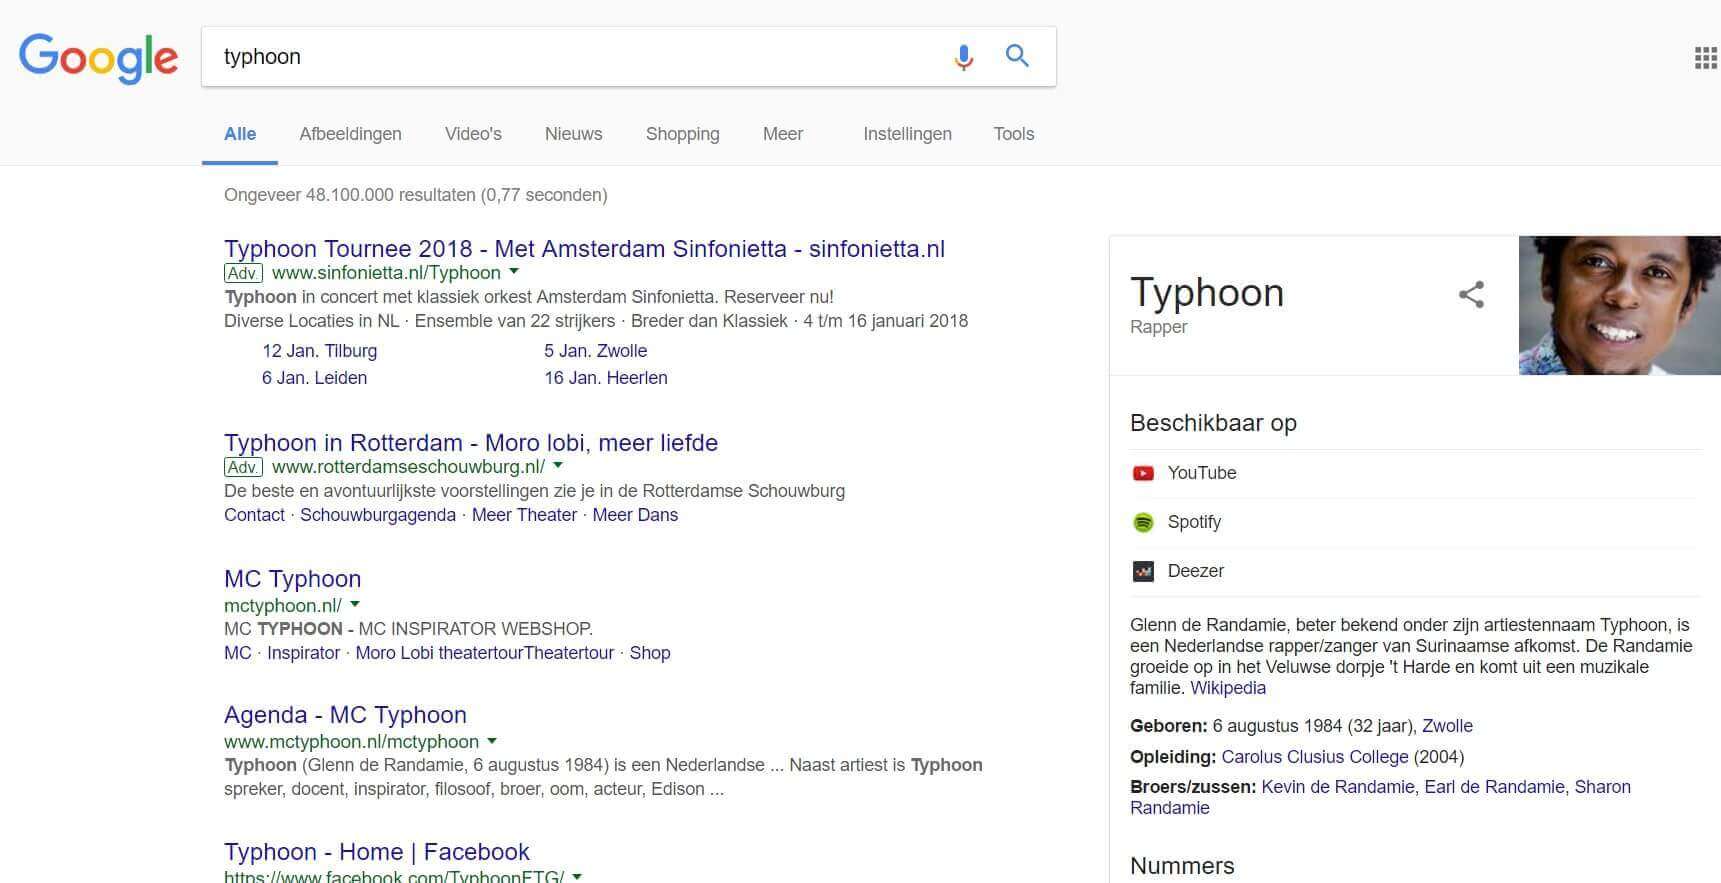Open the Shopping tab
This screenshot has width=1721, height=883.
[682, 134]
